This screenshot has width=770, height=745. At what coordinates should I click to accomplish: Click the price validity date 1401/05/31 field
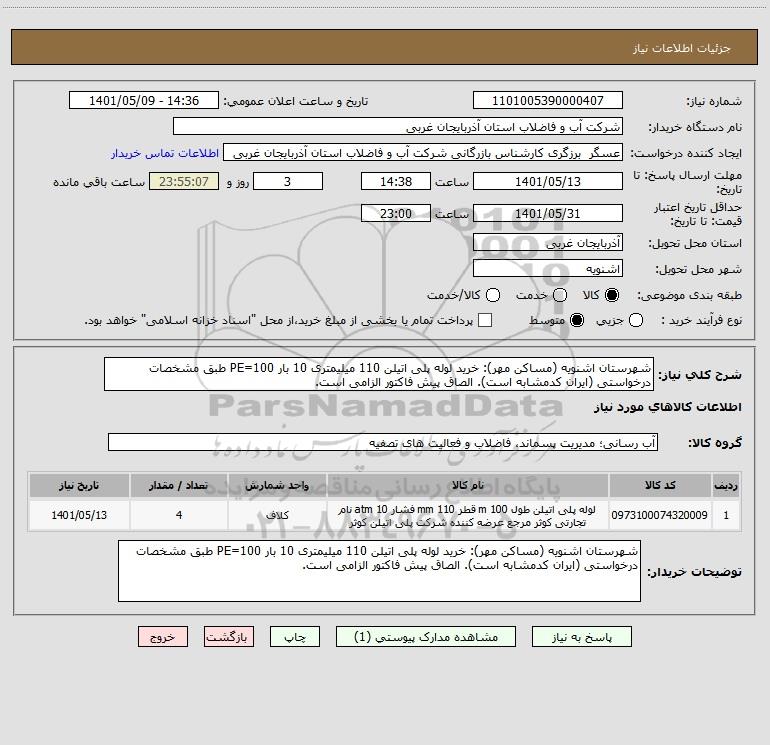pyautogui.click(x=548, y=214)
